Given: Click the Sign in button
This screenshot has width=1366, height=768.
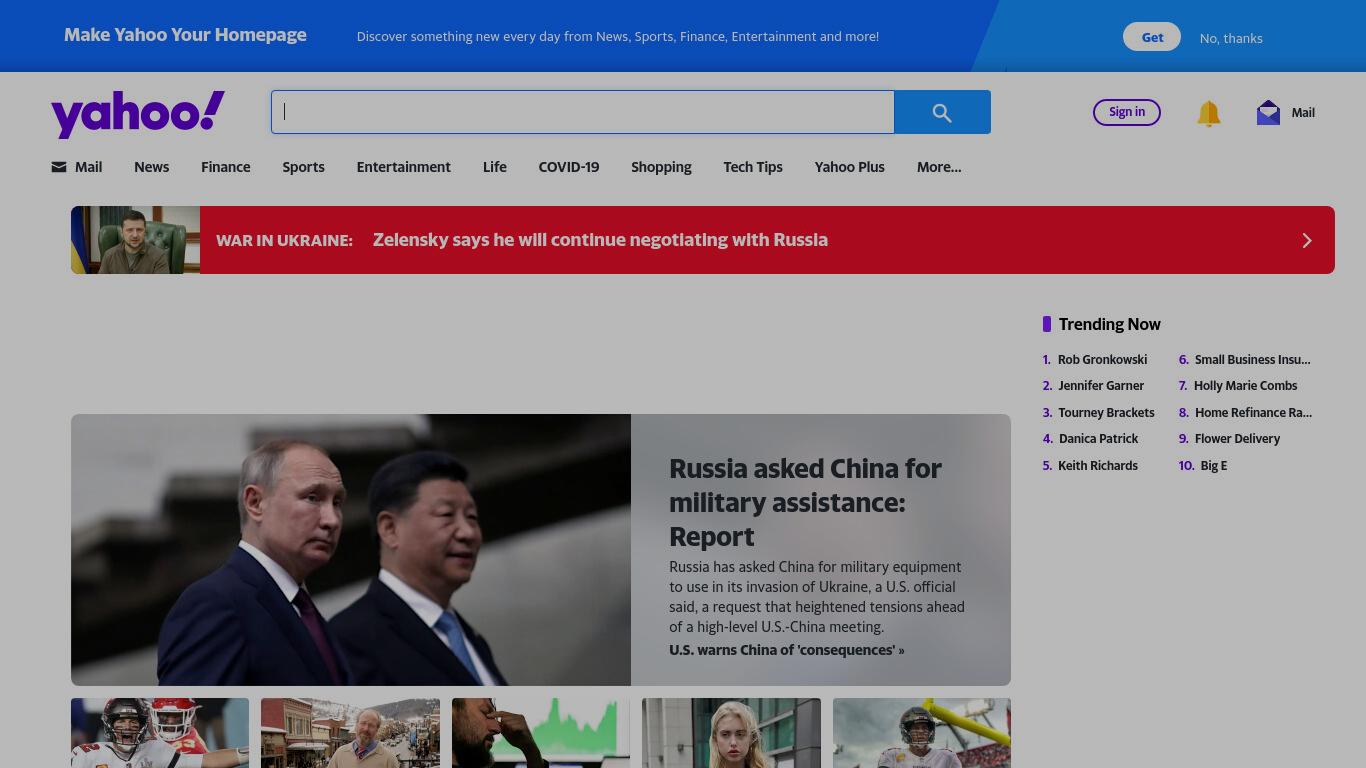Looking at the screenshot, I should click(x=1127, y=112).
